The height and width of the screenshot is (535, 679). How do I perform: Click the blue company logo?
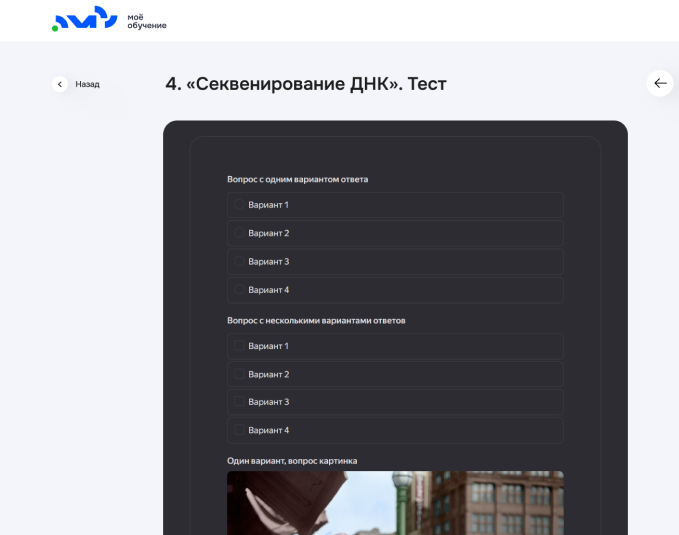point(85,18)
